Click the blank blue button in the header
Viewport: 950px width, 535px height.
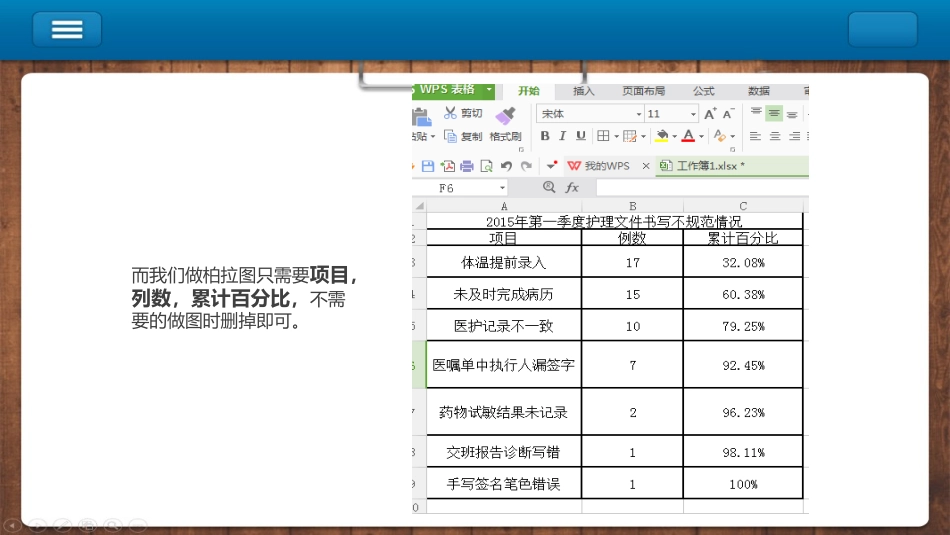882,29
